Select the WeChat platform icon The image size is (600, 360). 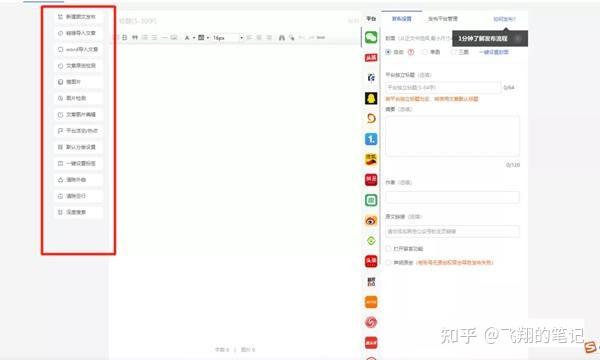coord(371,37)
